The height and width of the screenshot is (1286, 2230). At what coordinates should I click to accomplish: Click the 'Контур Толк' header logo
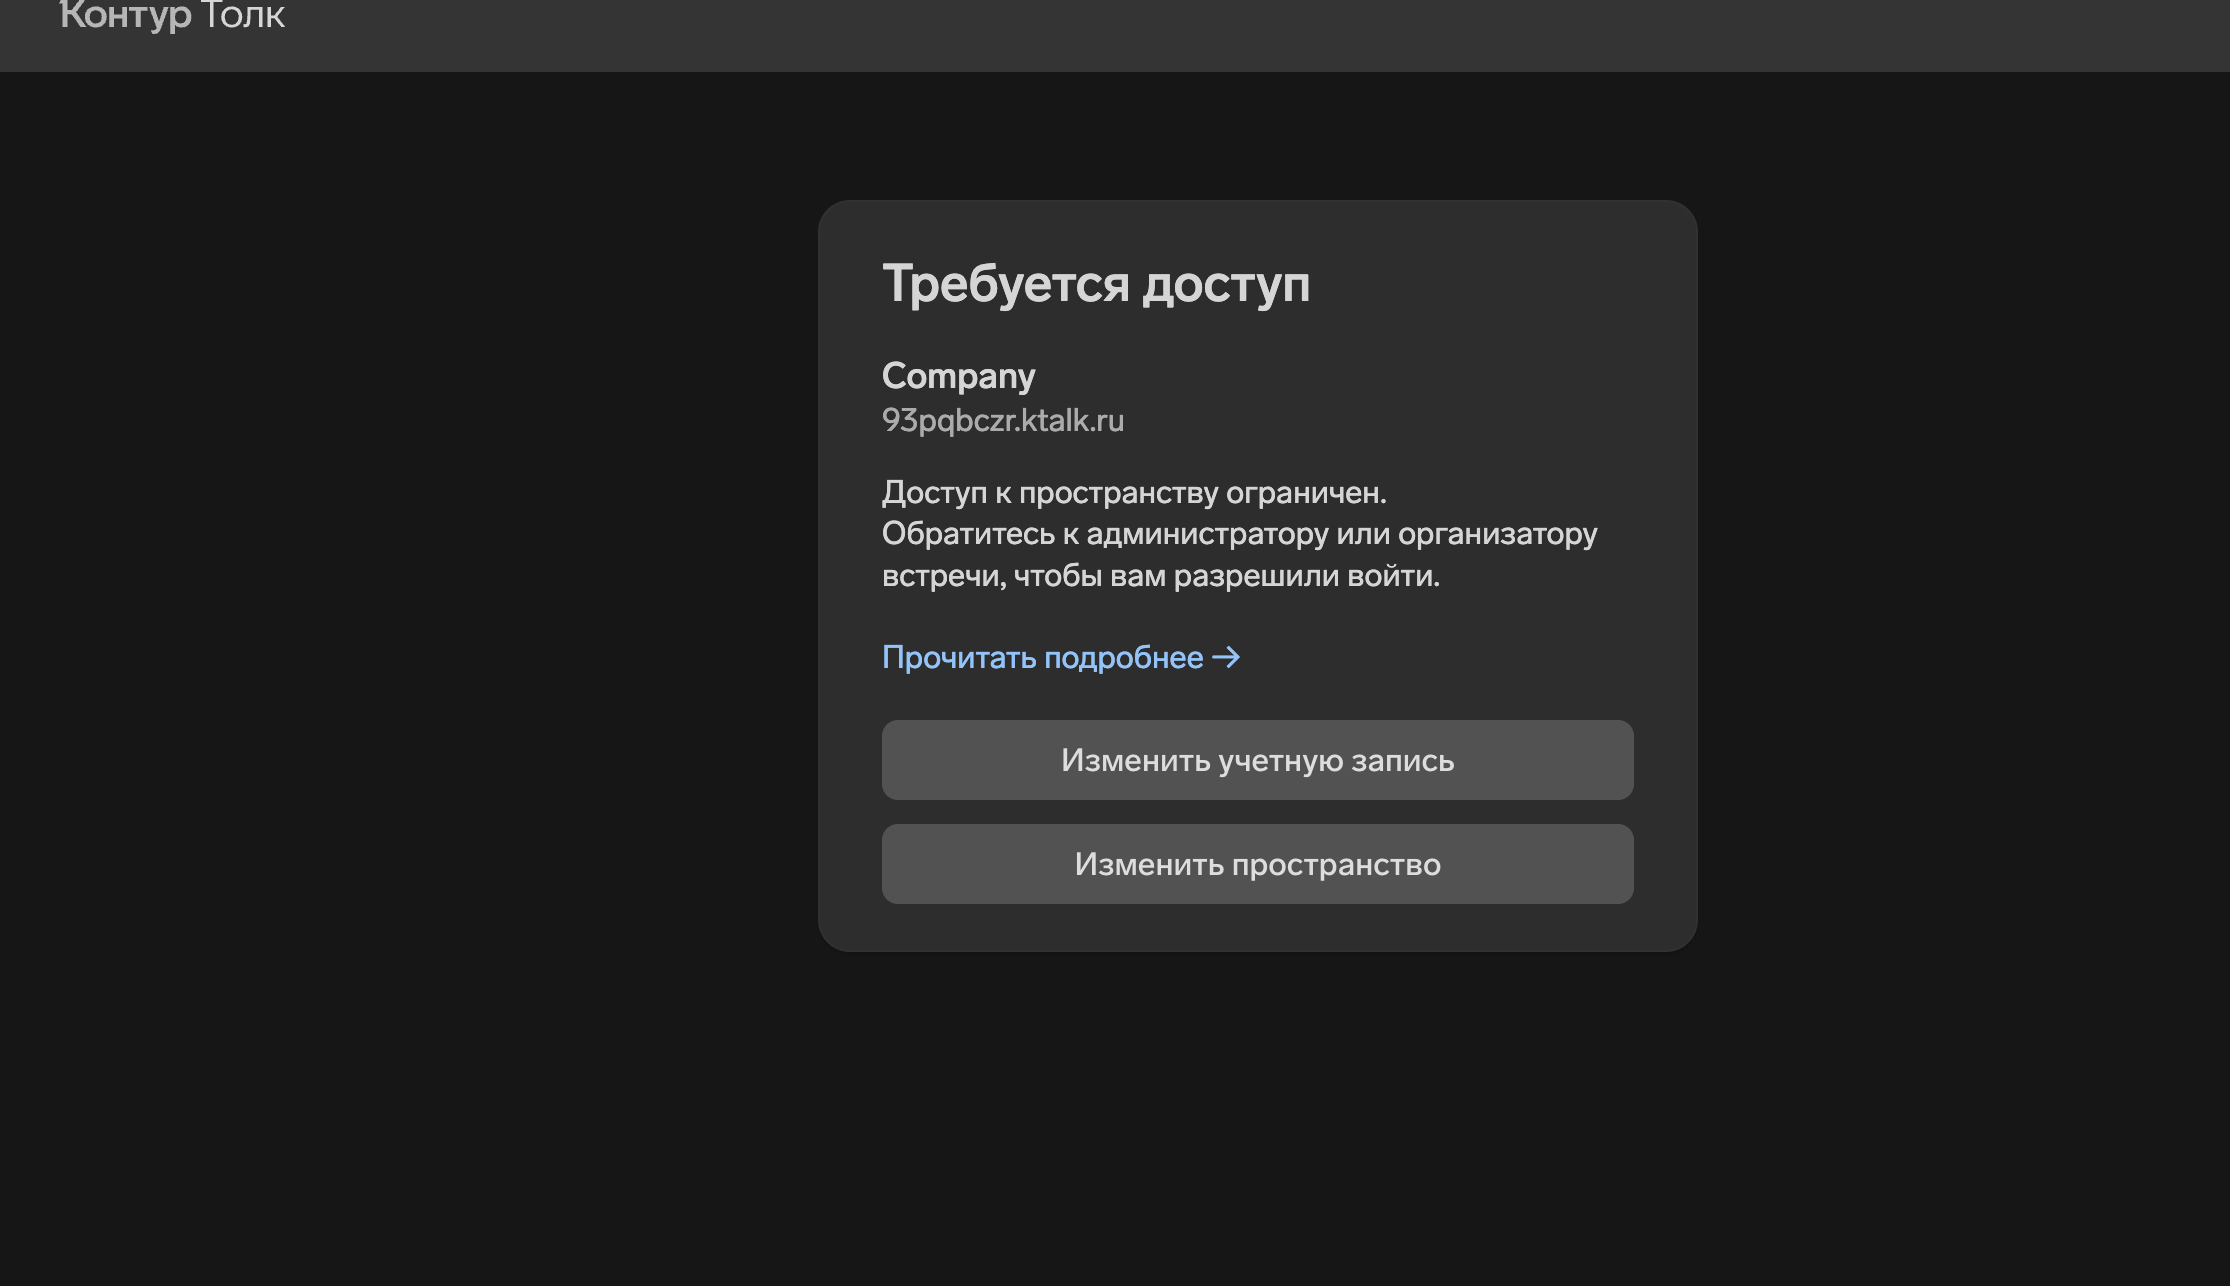172,16
